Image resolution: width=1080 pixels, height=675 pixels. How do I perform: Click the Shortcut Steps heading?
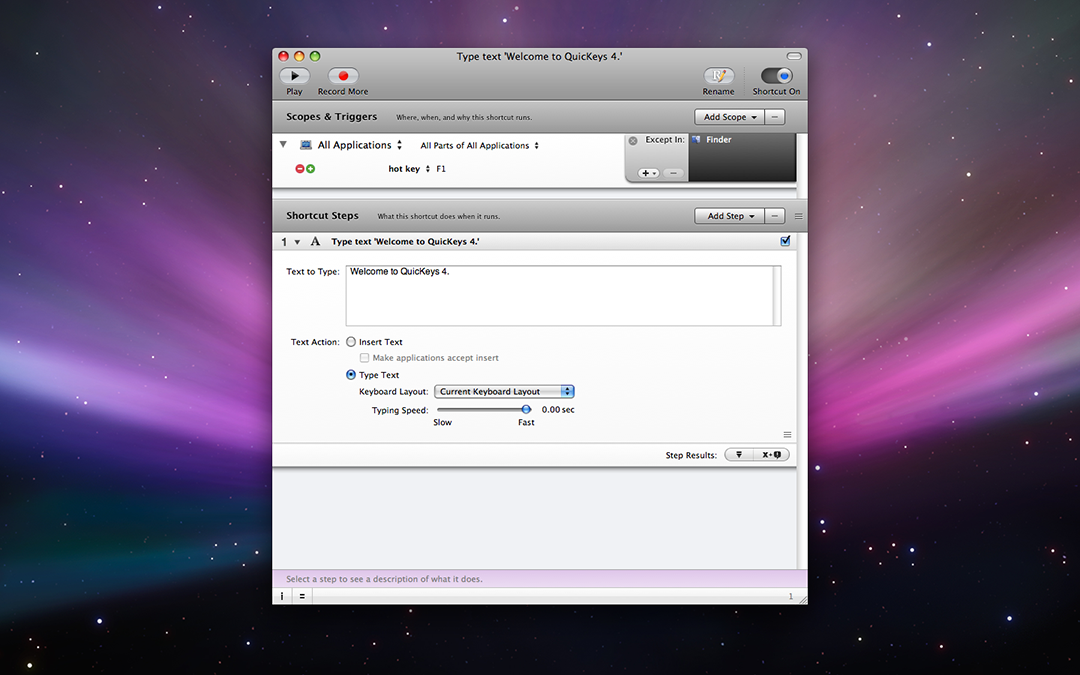(322, 216)
